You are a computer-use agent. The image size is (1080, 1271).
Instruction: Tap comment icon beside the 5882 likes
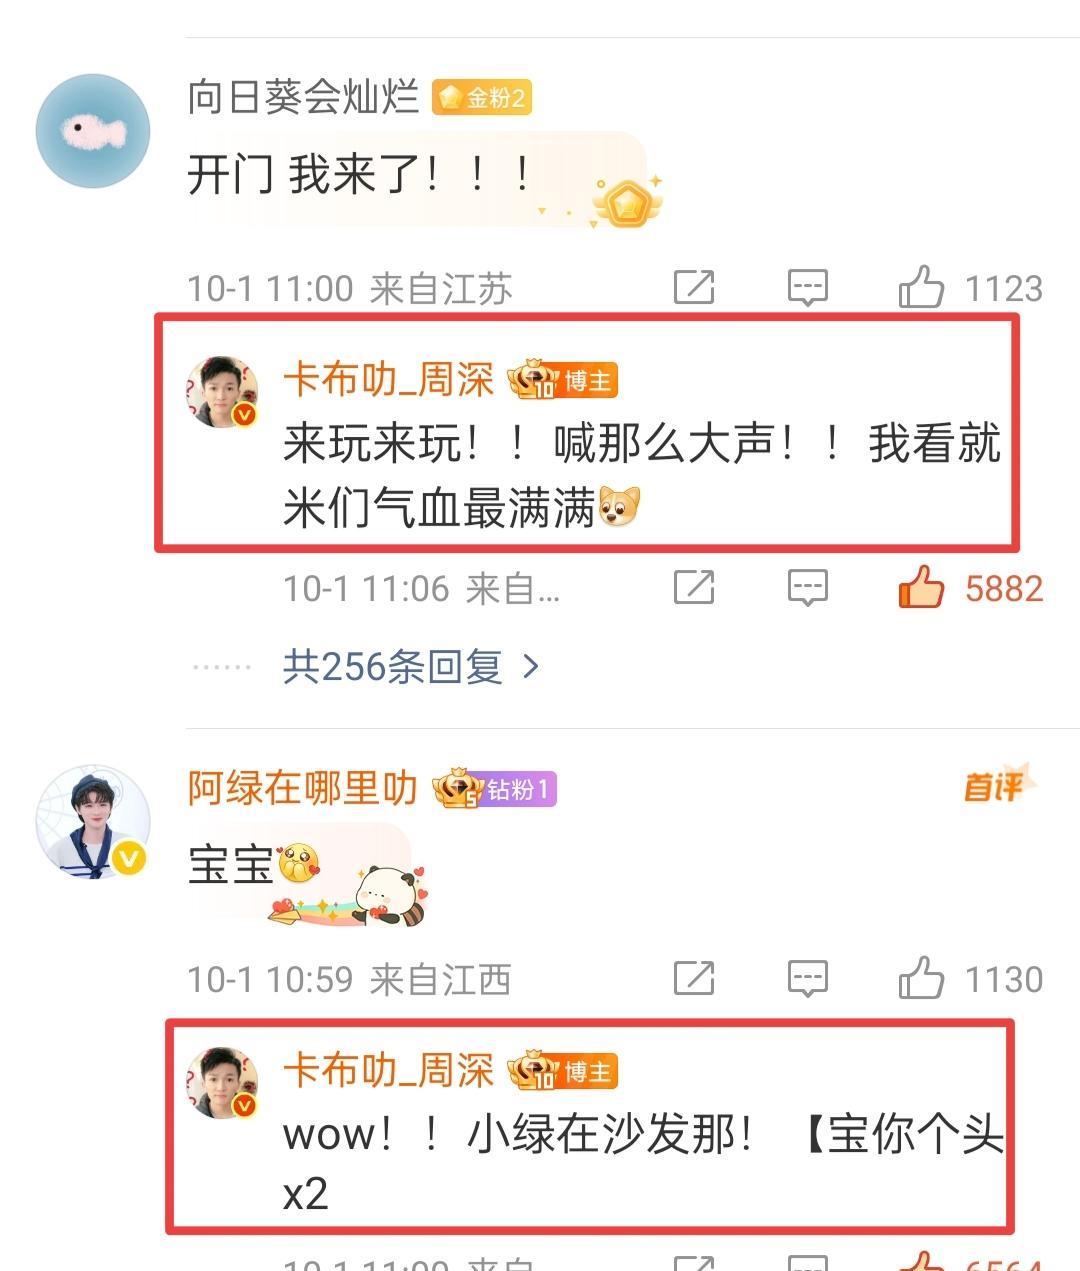click(807, 588)
